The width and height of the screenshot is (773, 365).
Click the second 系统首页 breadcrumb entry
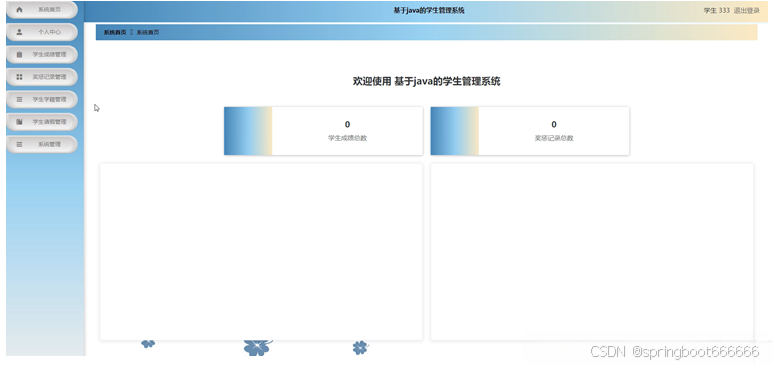point(148,33)
